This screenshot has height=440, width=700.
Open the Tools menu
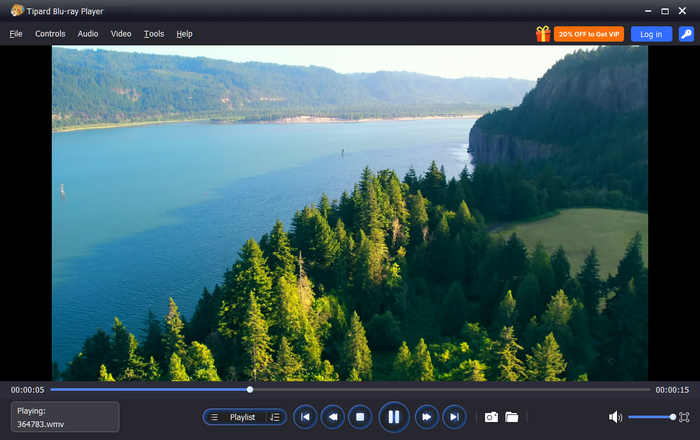(x=154, y=34)
